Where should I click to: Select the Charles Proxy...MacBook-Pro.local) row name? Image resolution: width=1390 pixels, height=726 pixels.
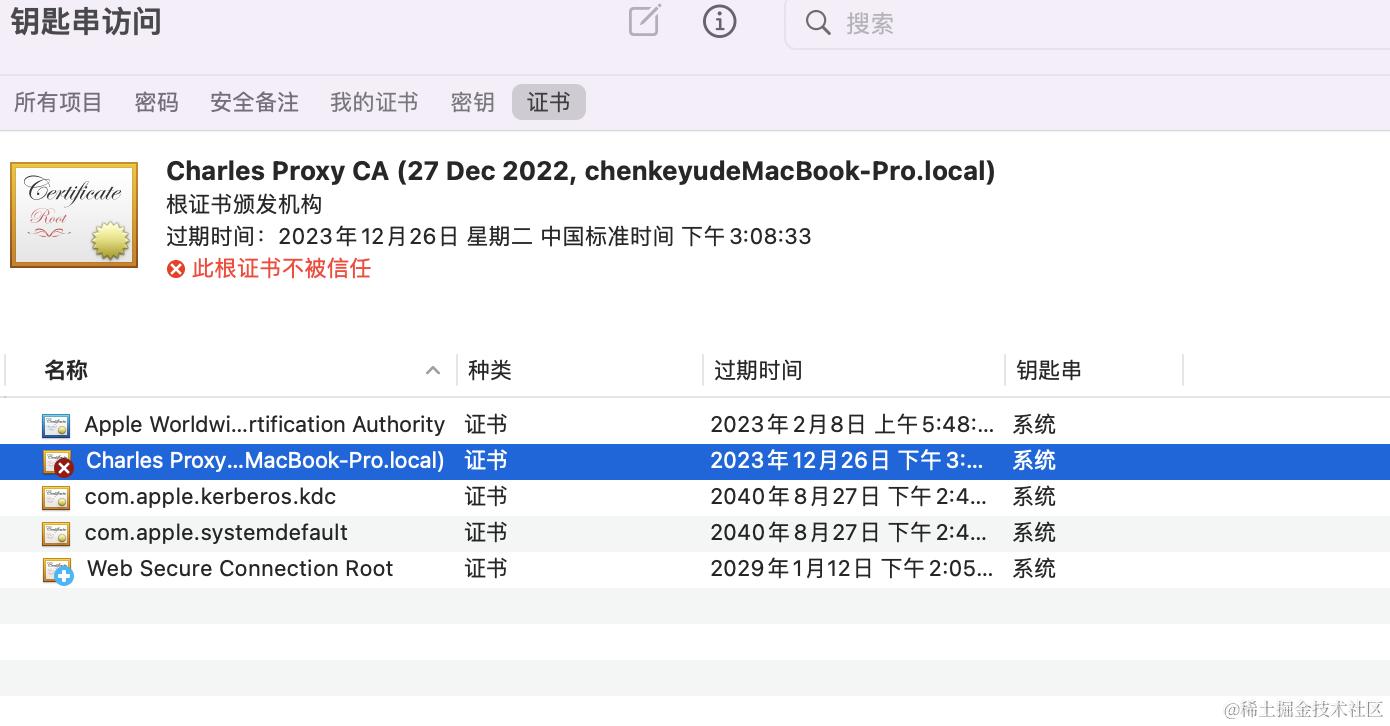265,460
